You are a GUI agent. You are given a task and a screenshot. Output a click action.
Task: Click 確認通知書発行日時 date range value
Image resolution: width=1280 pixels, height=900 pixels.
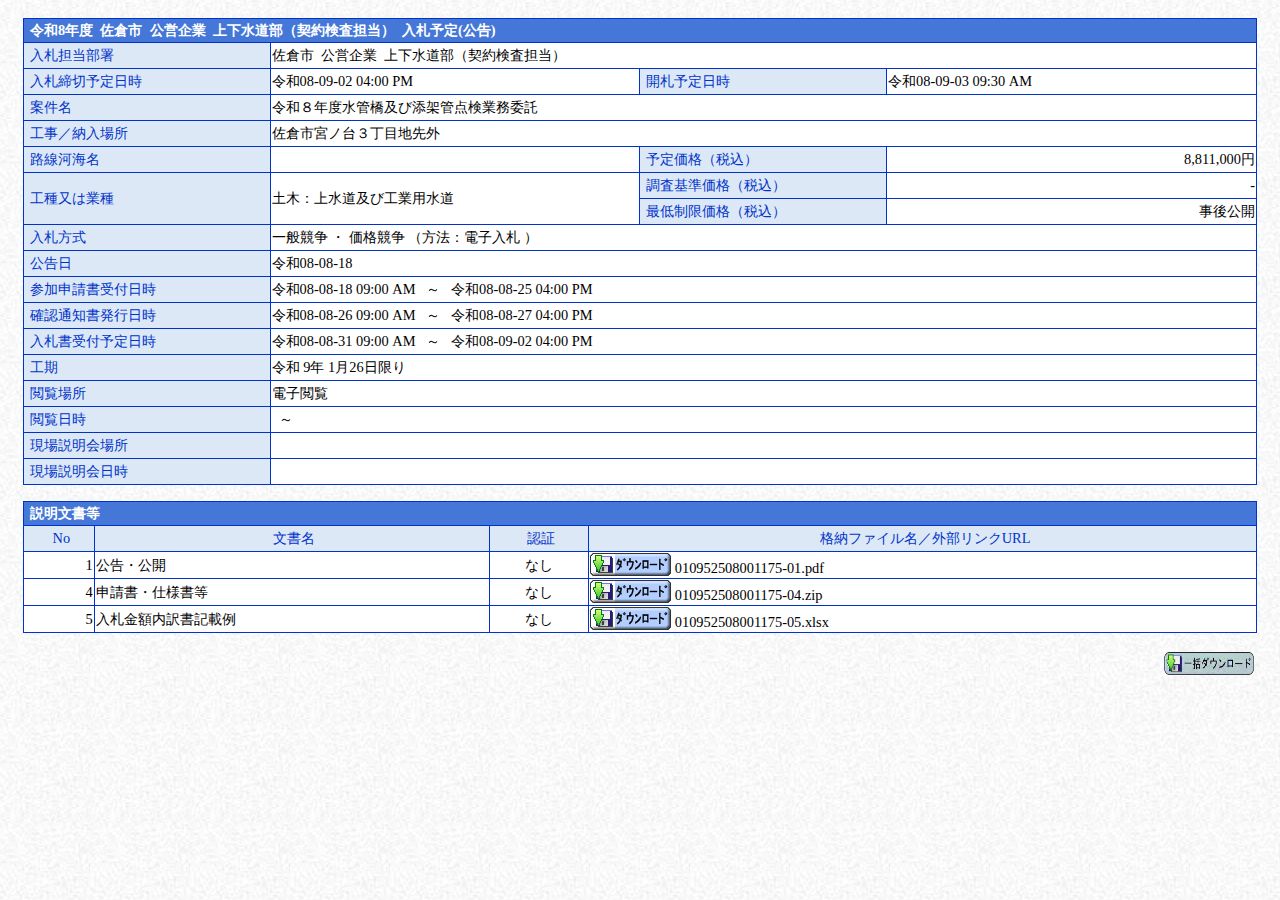(432, 315)
